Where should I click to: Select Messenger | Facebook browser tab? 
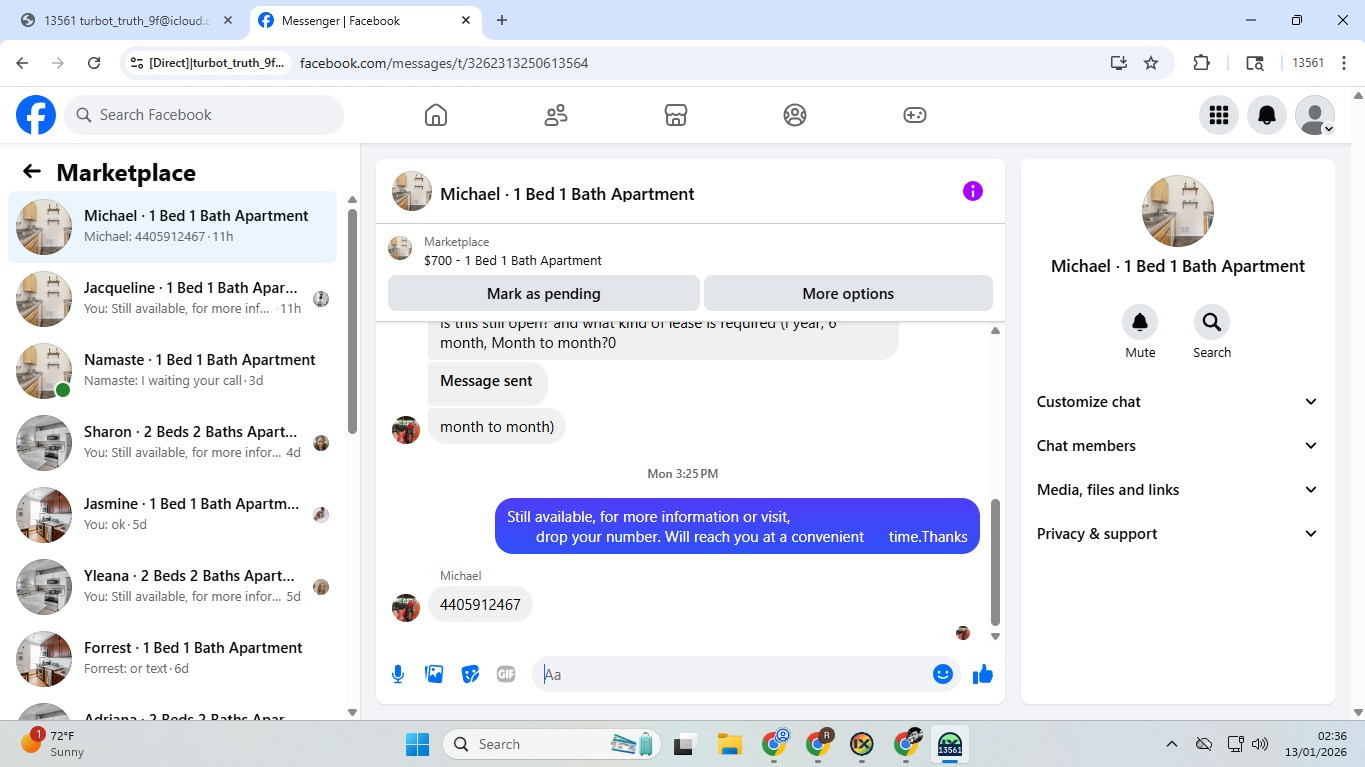click(364, 20)
